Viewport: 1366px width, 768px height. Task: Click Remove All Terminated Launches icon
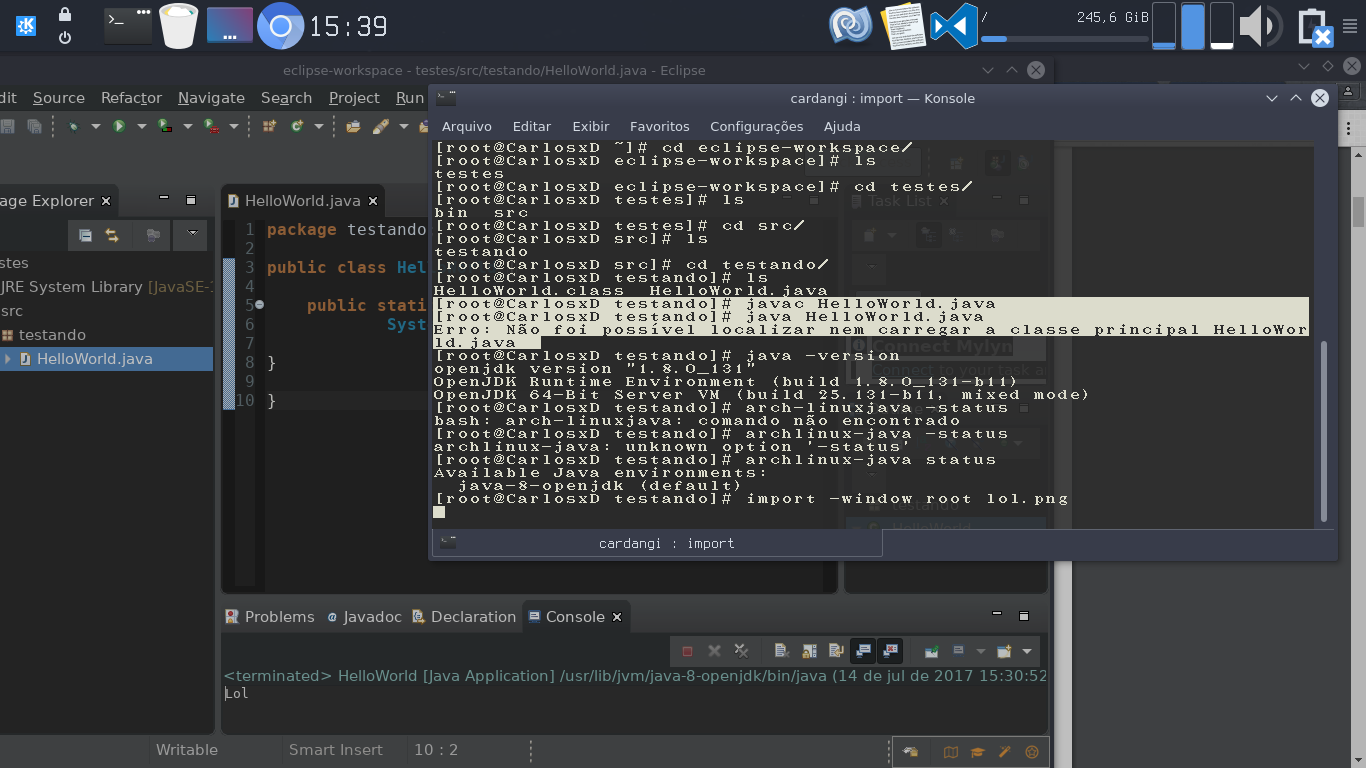point(741,651)
